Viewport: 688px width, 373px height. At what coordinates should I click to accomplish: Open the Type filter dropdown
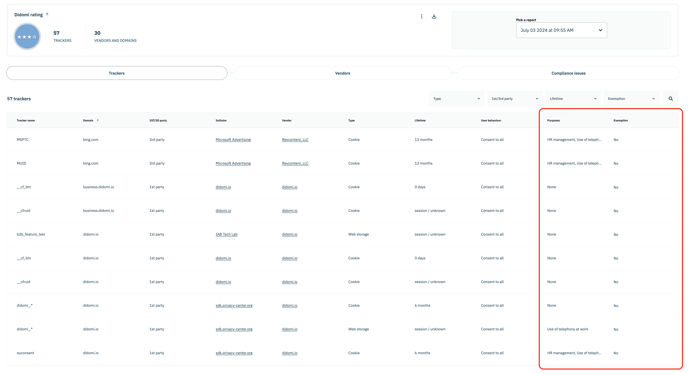[456, 99]
